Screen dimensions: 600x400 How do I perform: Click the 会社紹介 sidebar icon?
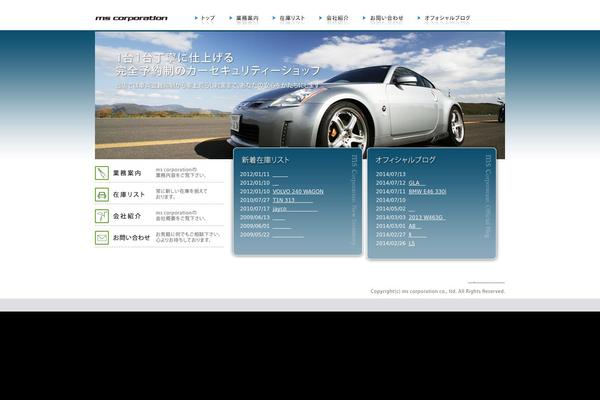[102, 216]
